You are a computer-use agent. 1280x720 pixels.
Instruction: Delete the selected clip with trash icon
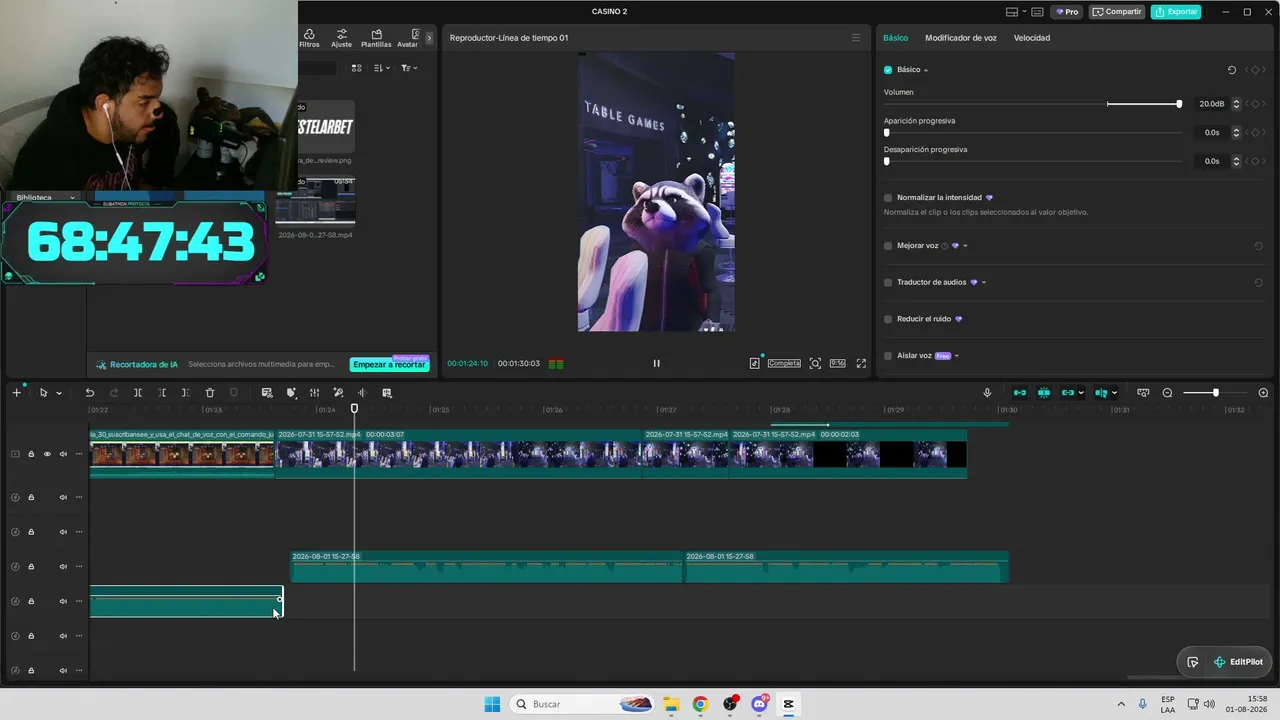pyautogui.click(x=210, y=393)
